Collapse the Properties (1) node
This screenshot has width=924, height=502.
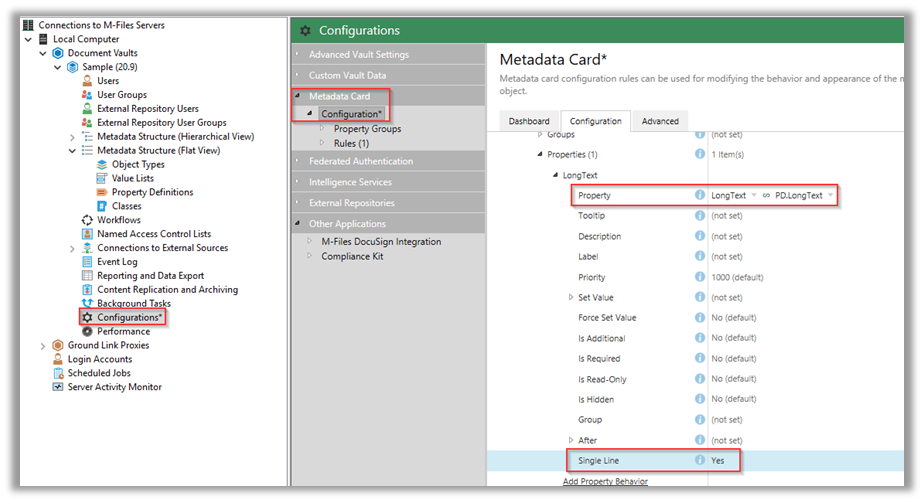click(540, 154)
